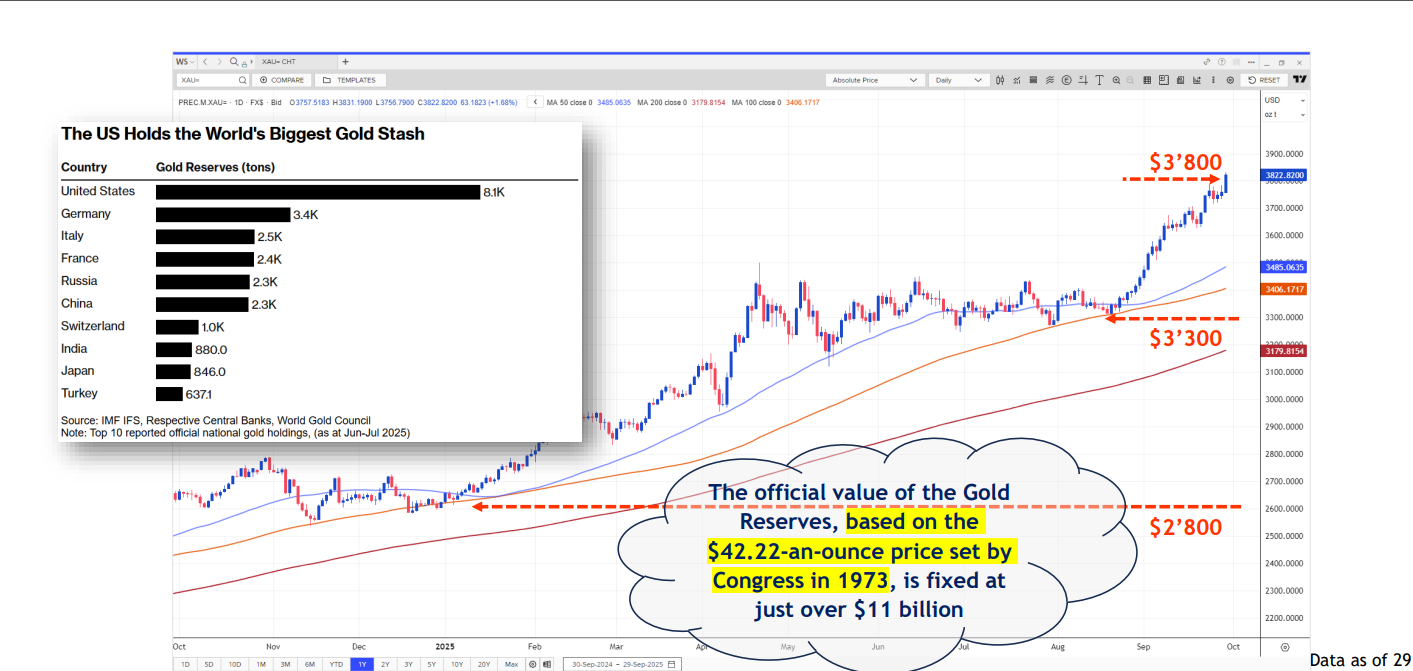This screenshot has width=1413, height=671.
Task: Select the 5Y time range
Action: [x=432, y=664]
